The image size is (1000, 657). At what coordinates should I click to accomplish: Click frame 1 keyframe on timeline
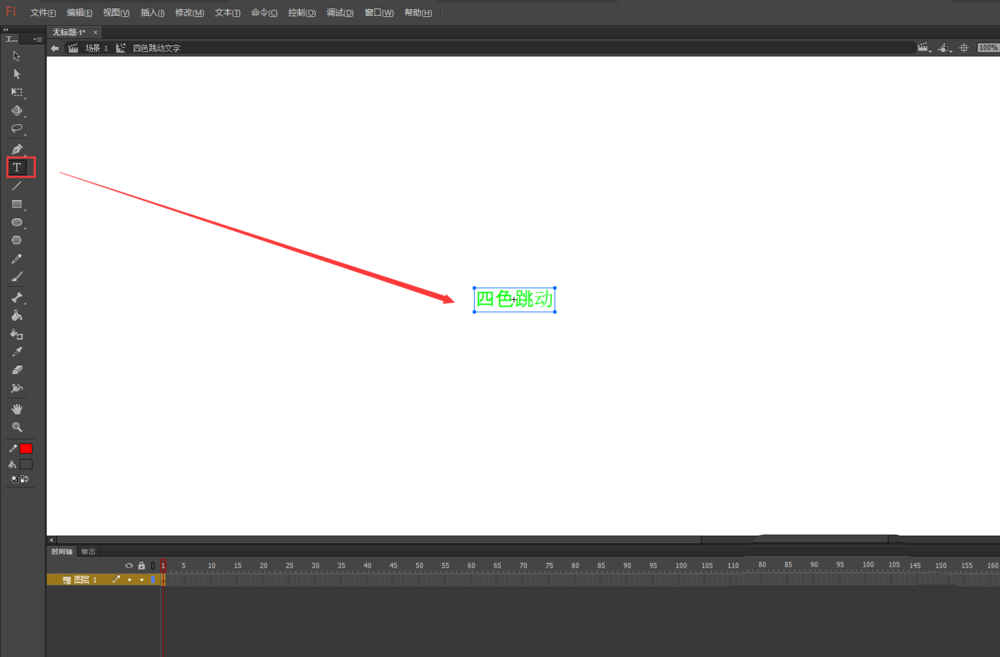[x=163, y=580]
